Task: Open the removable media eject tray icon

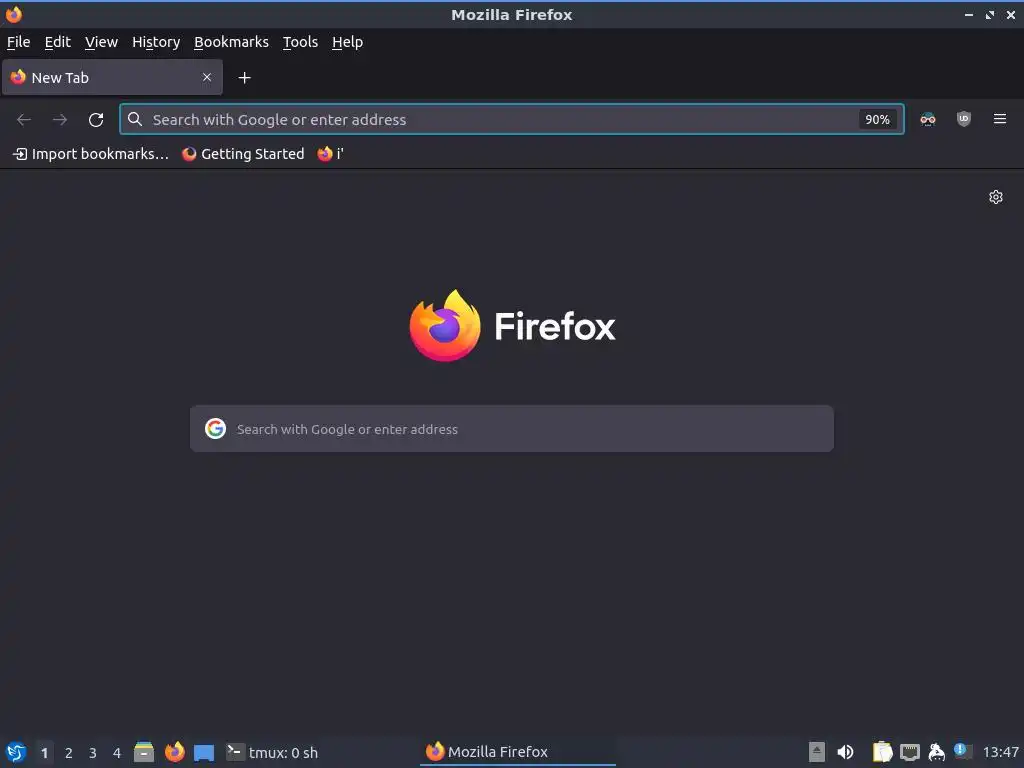Action: click(816, 752)
